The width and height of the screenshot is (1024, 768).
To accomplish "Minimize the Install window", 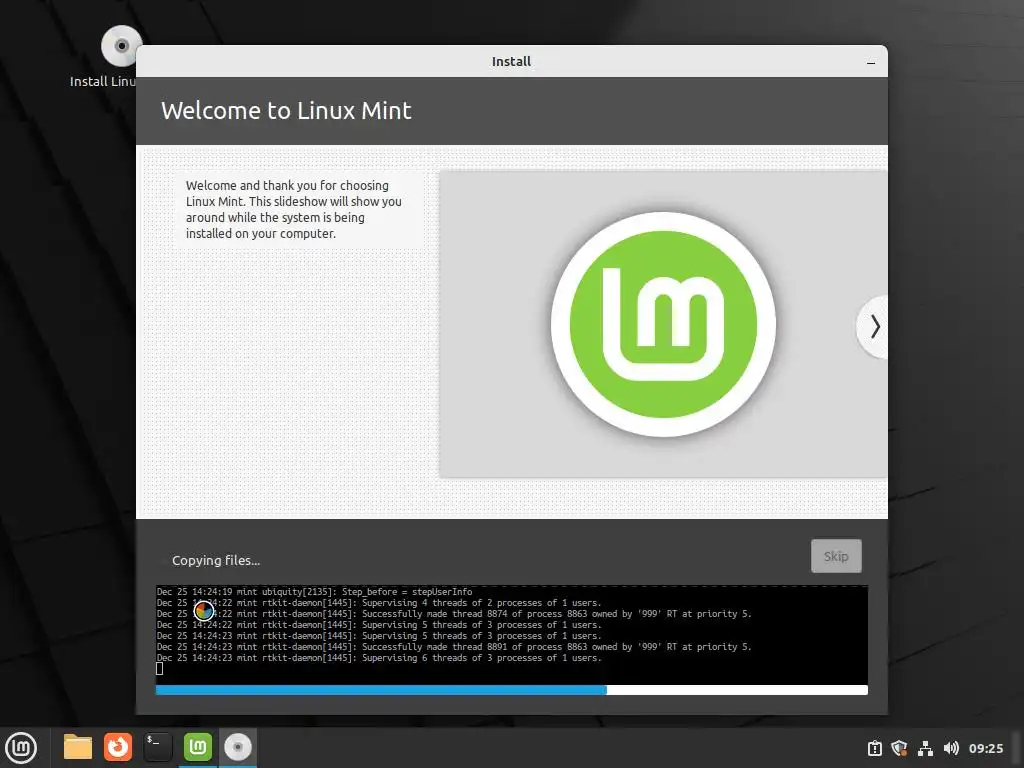I will point(871,63).
